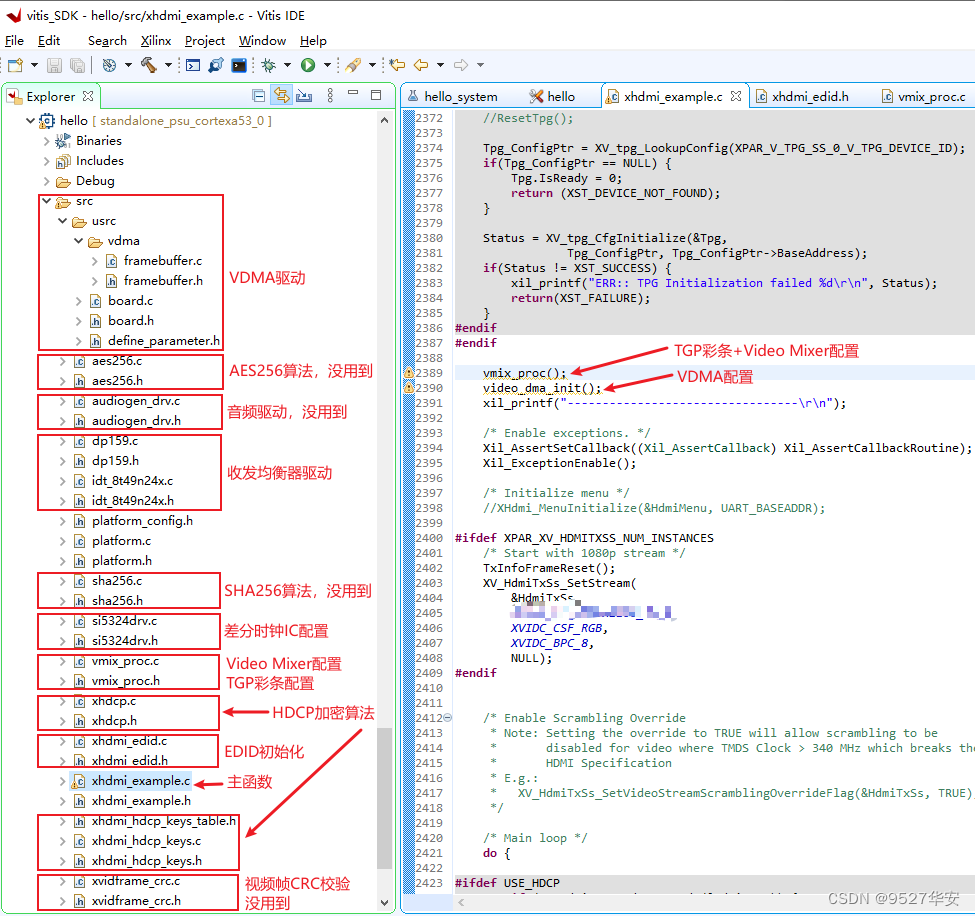
Task: Toggle Link with Editor in Explorer
Action: (281, 96)
